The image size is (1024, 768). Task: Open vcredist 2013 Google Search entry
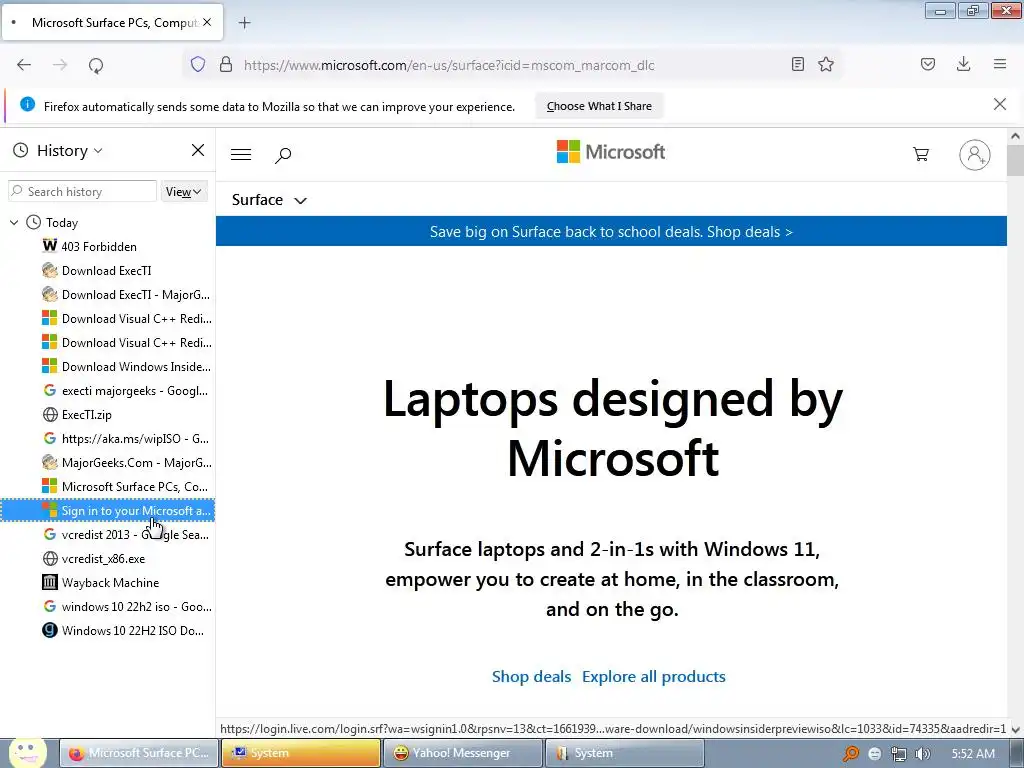[107, 535]
